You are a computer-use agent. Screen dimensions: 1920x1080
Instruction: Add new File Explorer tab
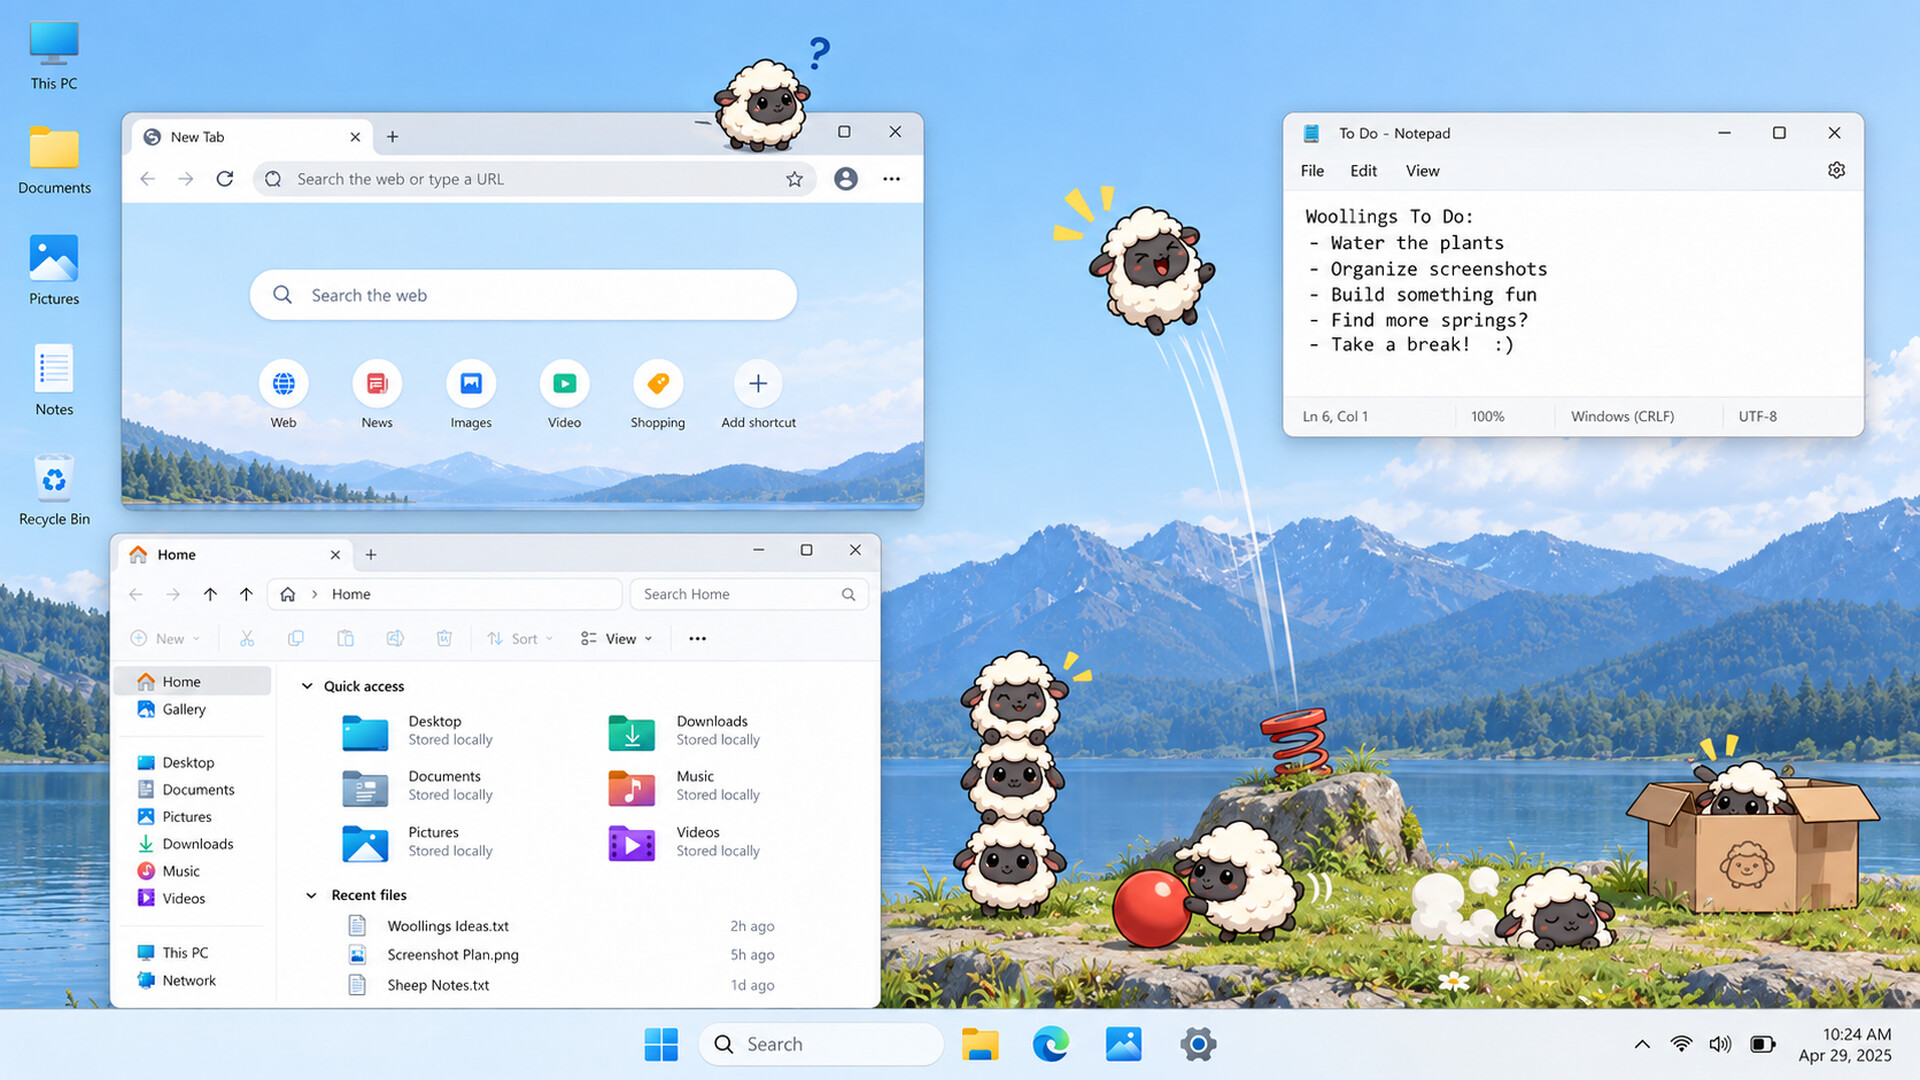point(371,555)
